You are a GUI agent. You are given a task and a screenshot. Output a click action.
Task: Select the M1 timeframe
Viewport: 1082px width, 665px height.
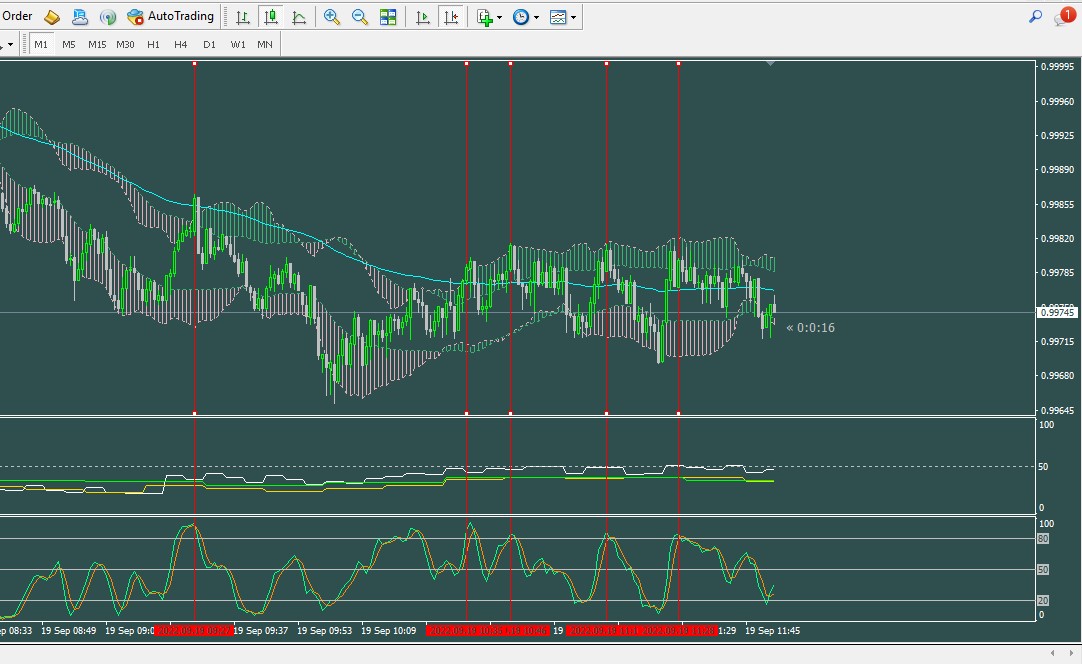[41, 44]
